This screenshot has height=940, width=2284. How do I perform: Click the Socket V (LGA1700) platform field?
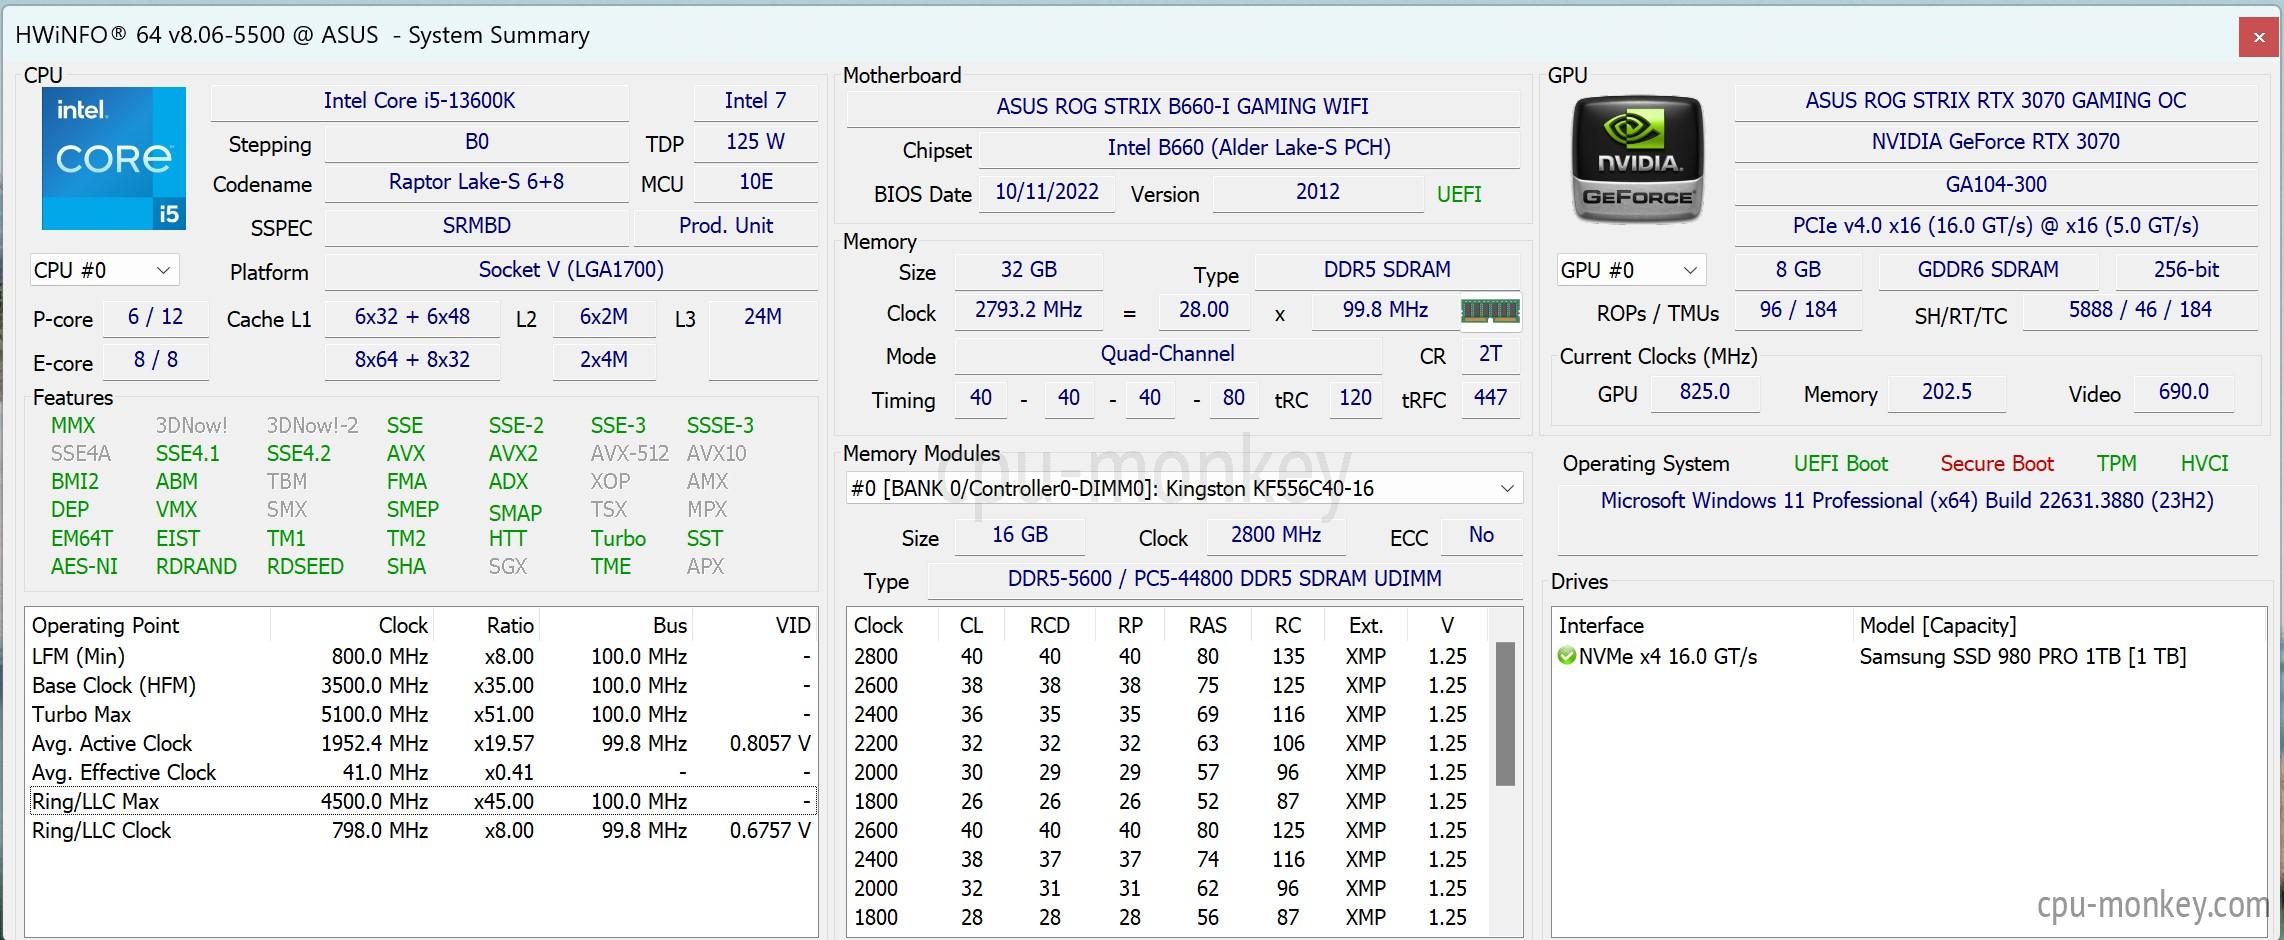click(x=571, y=270)
